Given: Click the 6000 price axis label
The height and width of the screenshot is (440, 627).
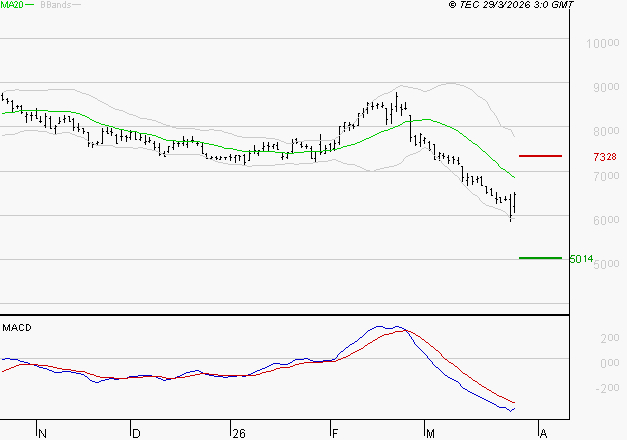Looking at the screenshot, I should click(606, 220).
